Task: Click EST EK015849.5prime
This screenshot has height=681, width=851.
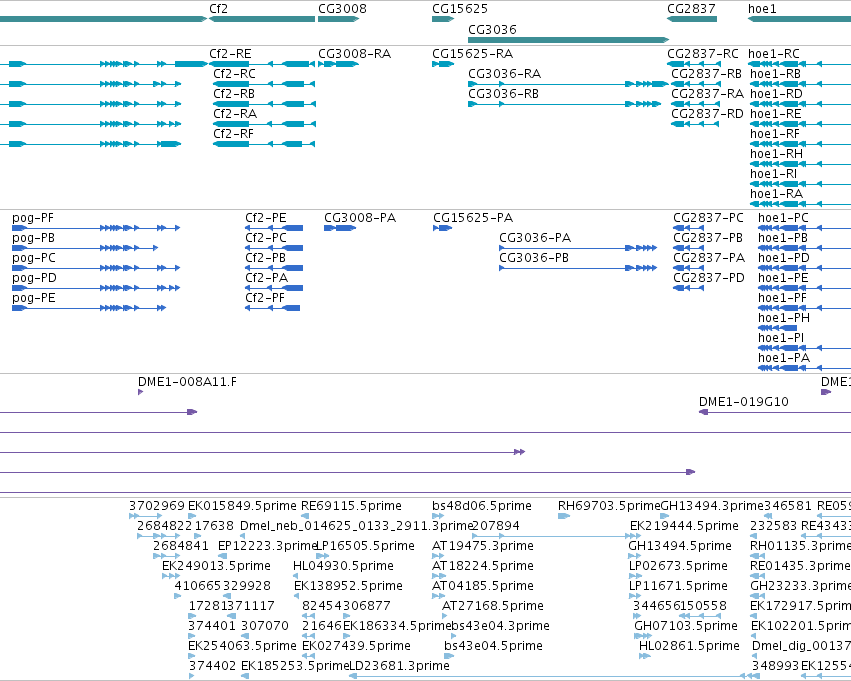Action: [x=242, y=506]
